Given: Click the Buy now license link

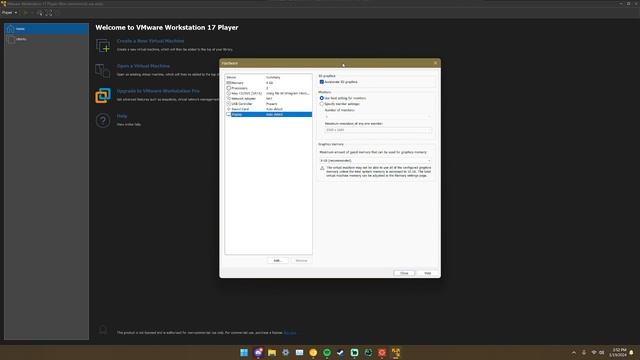Looking at the screenshot, I should (x=290, y=333).
